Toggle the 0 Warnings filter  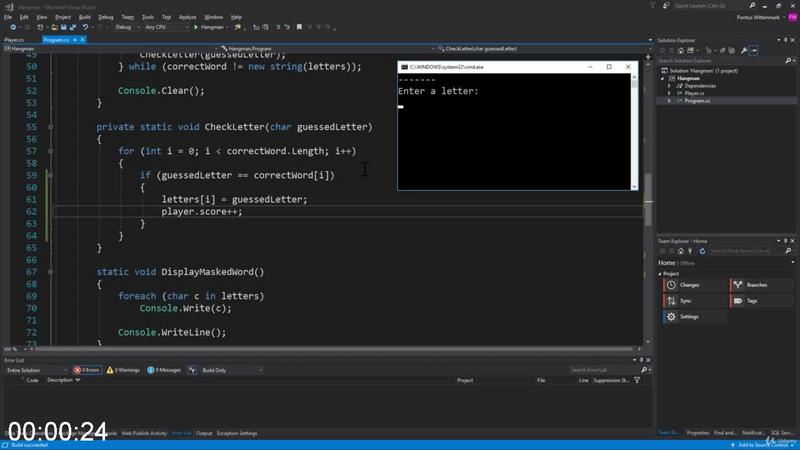click(x=123, y=370)
